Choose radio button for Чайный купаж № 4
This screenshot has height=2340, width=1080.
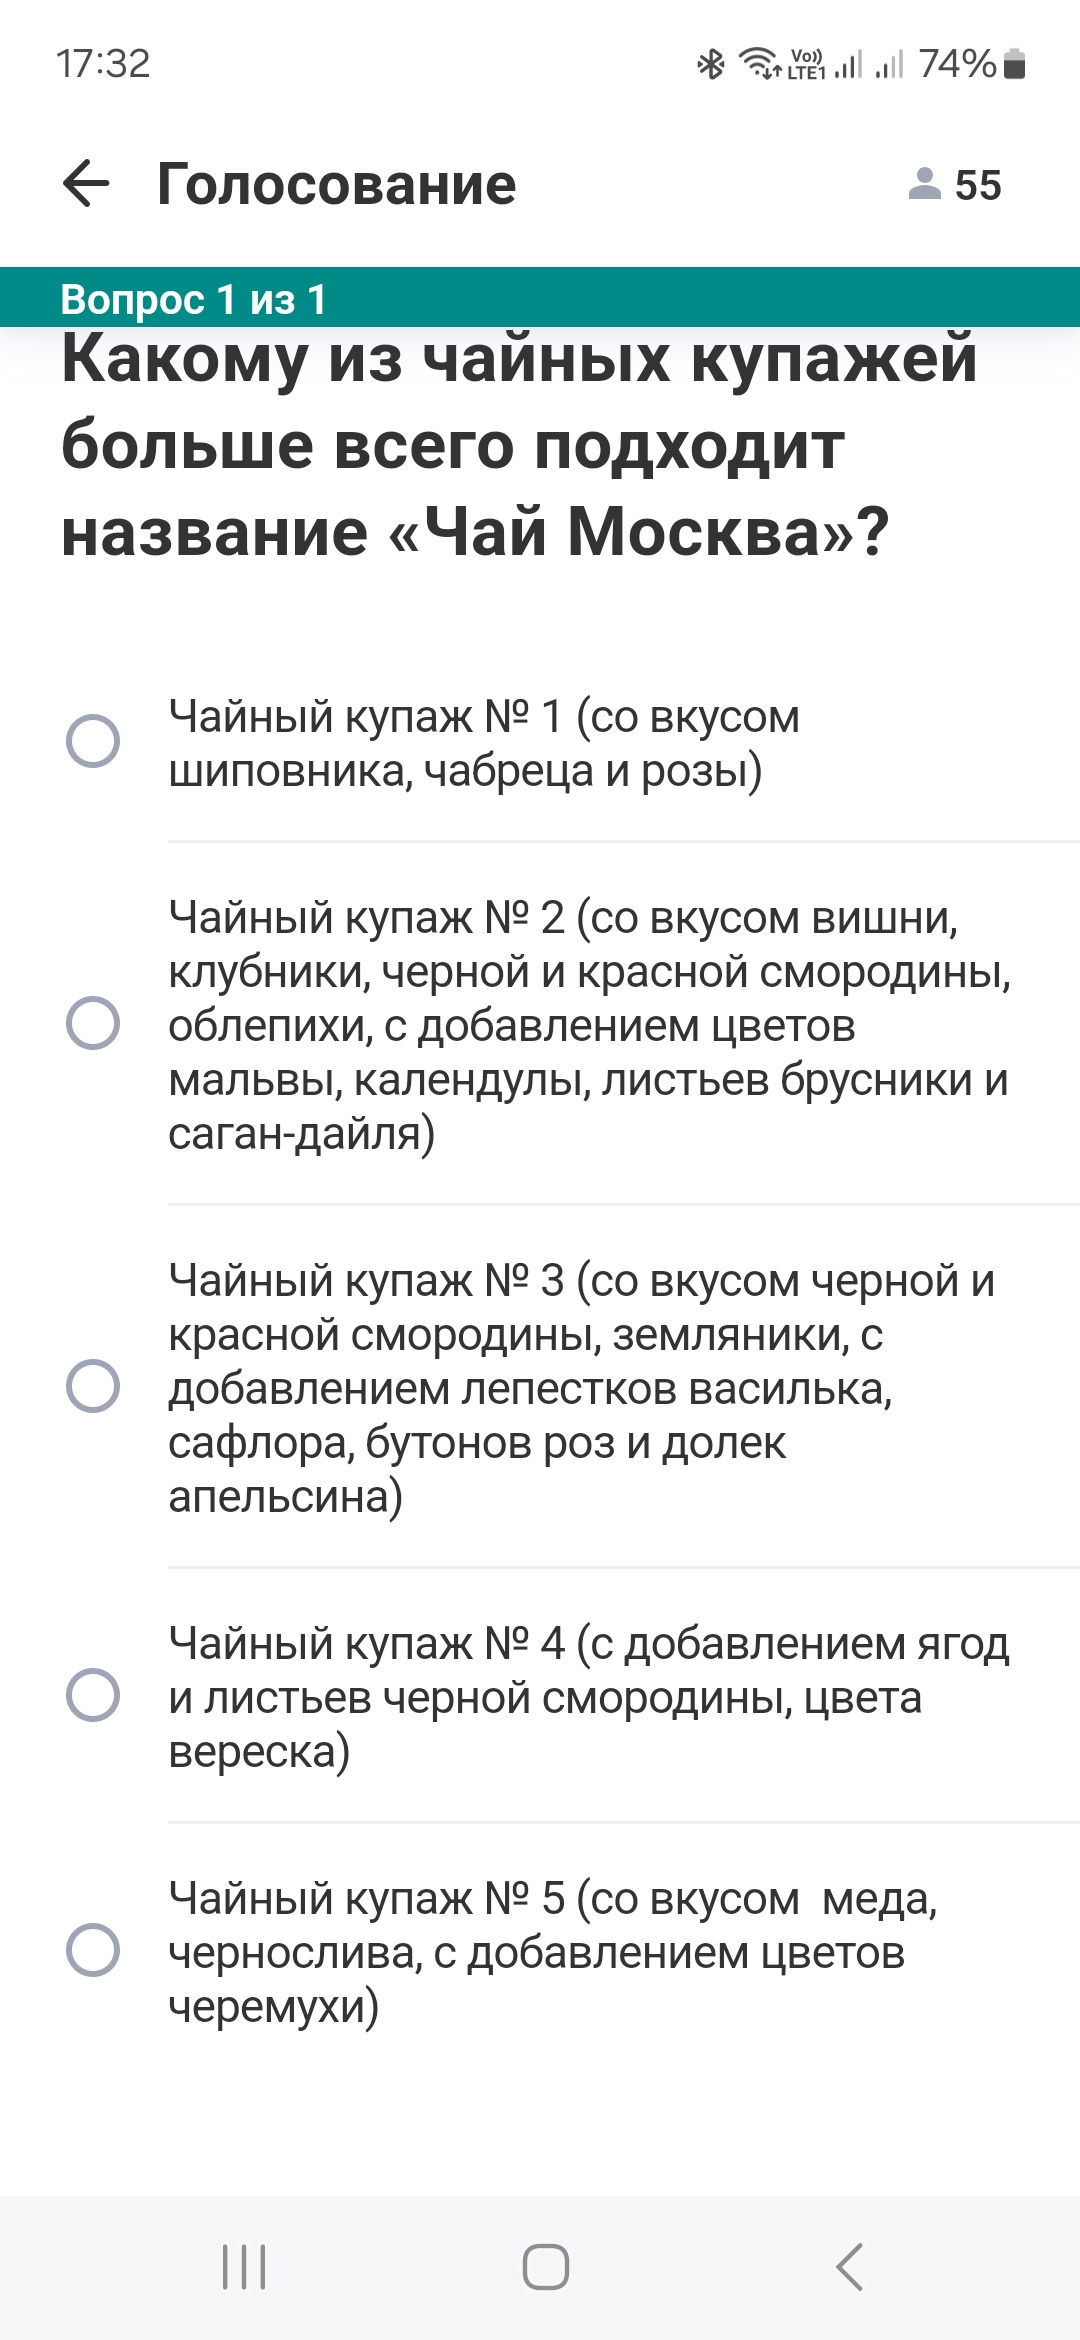pyautogui.click(x=93, y=1695)
